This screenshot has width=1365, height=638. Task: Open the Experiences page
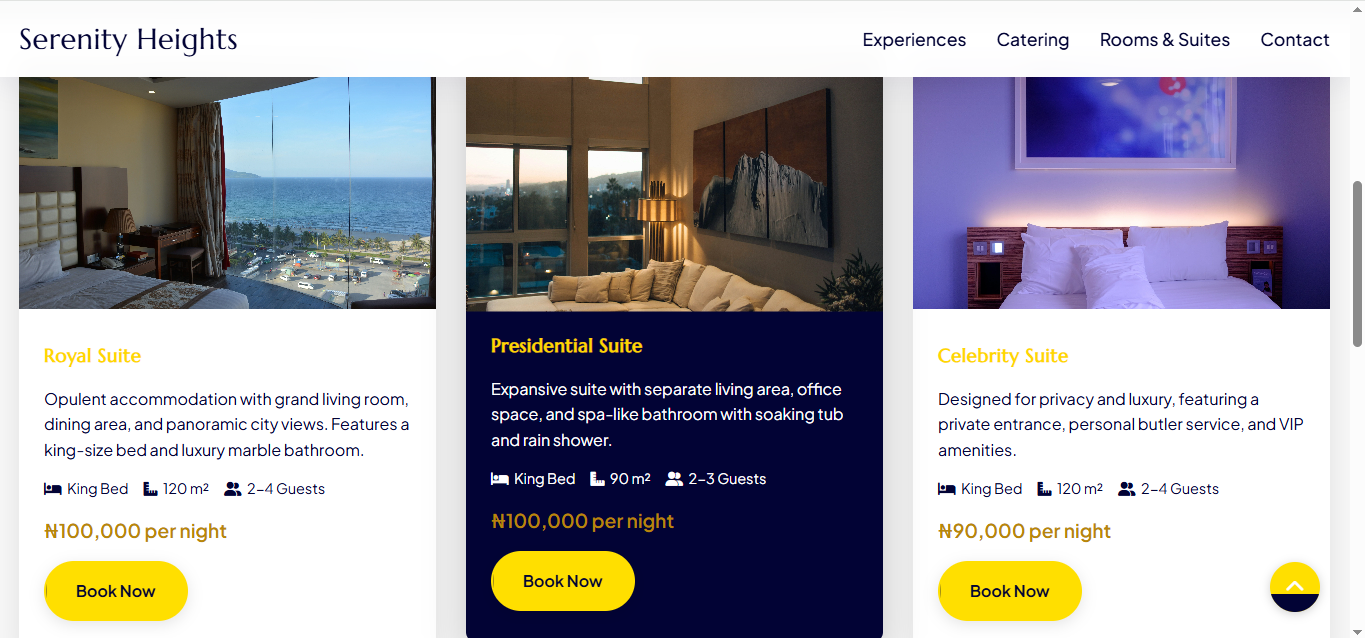pyautogui.click(x=913, y=39)
